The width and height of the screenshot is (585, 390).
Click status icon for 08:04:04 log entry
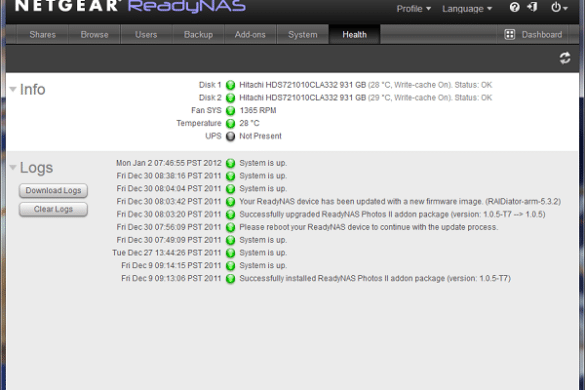[231, 188]
